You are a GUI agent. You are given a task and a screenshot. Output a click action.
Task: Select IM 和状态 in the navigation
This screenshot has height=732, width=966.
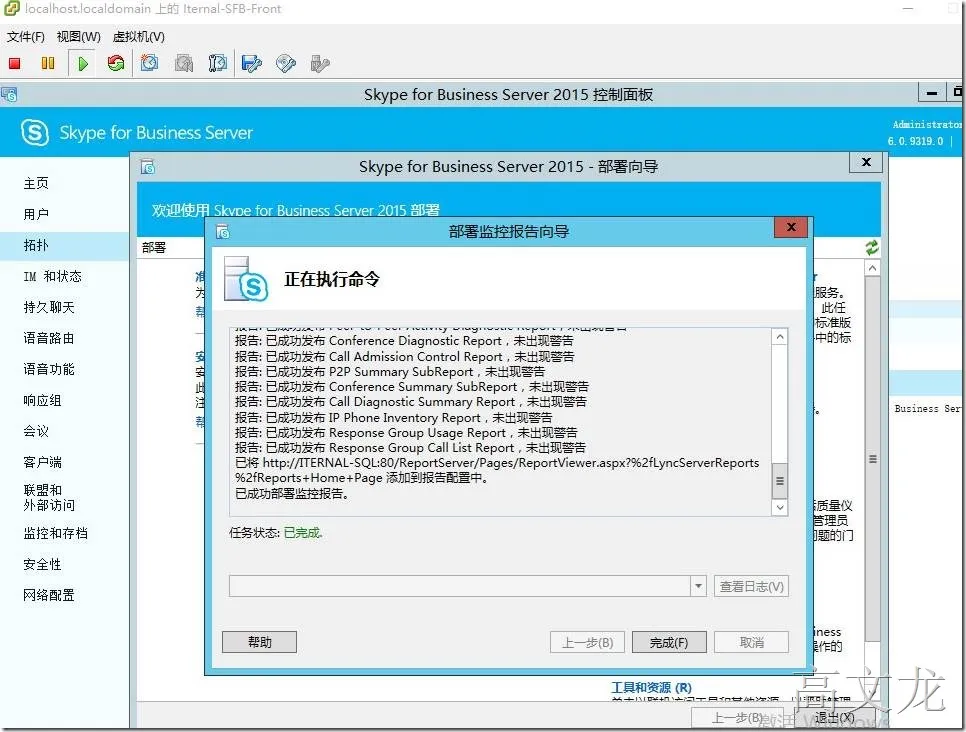[52, 276]
